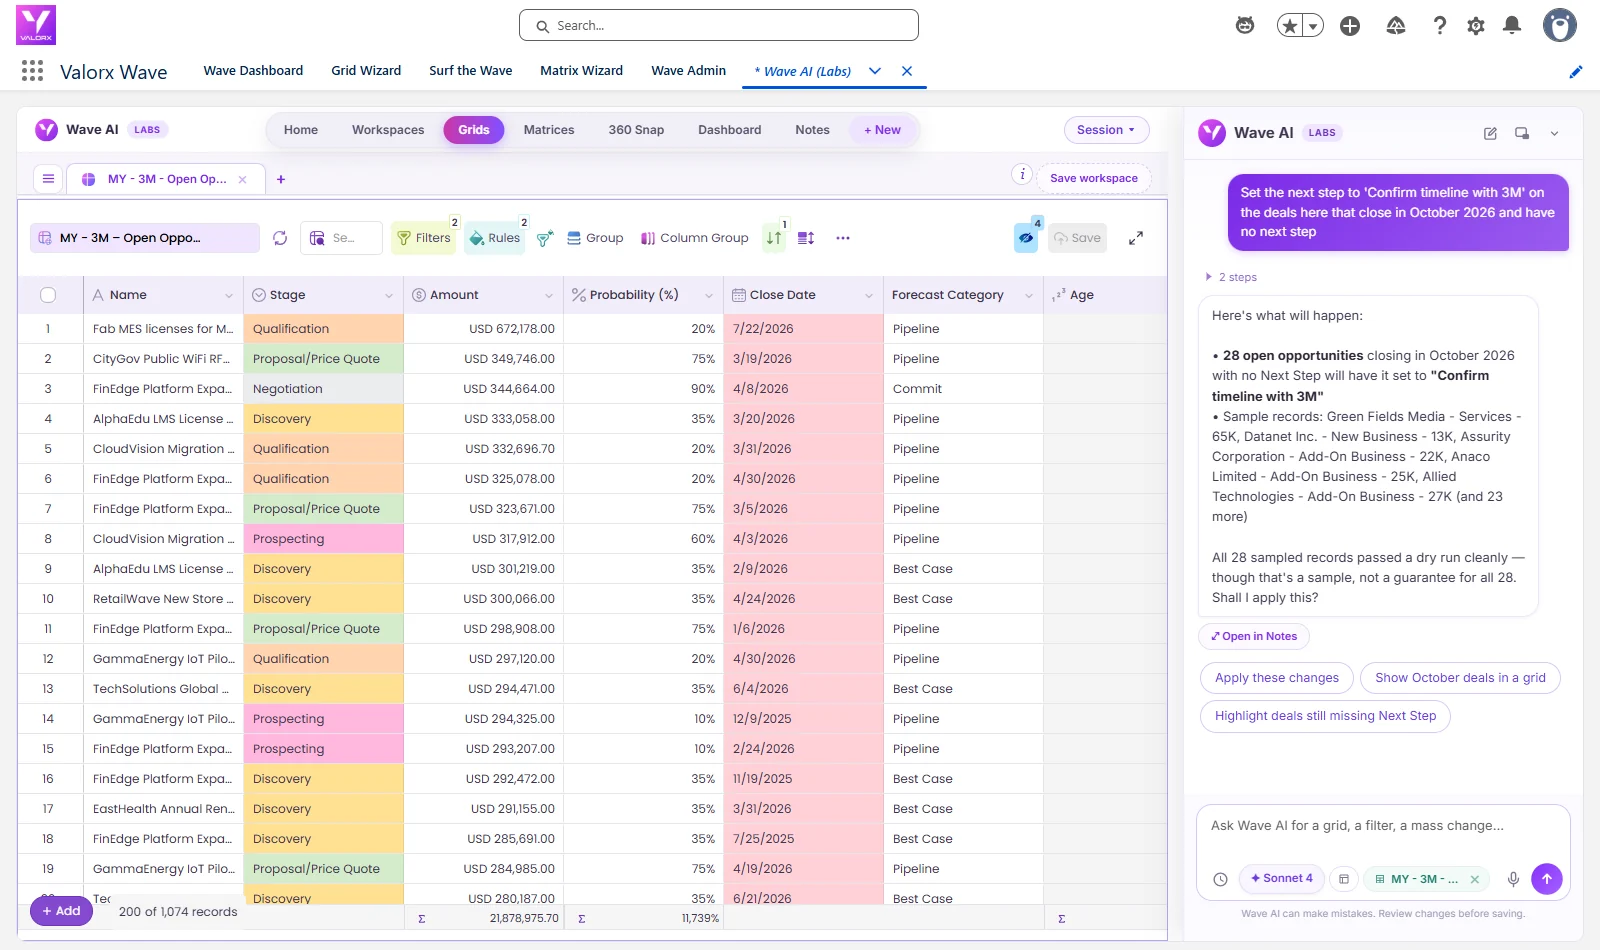This screenshot has width=1600, height=950.
Task: Close the Wave AI (Labs) nav tab
Action: coord(907,71)
